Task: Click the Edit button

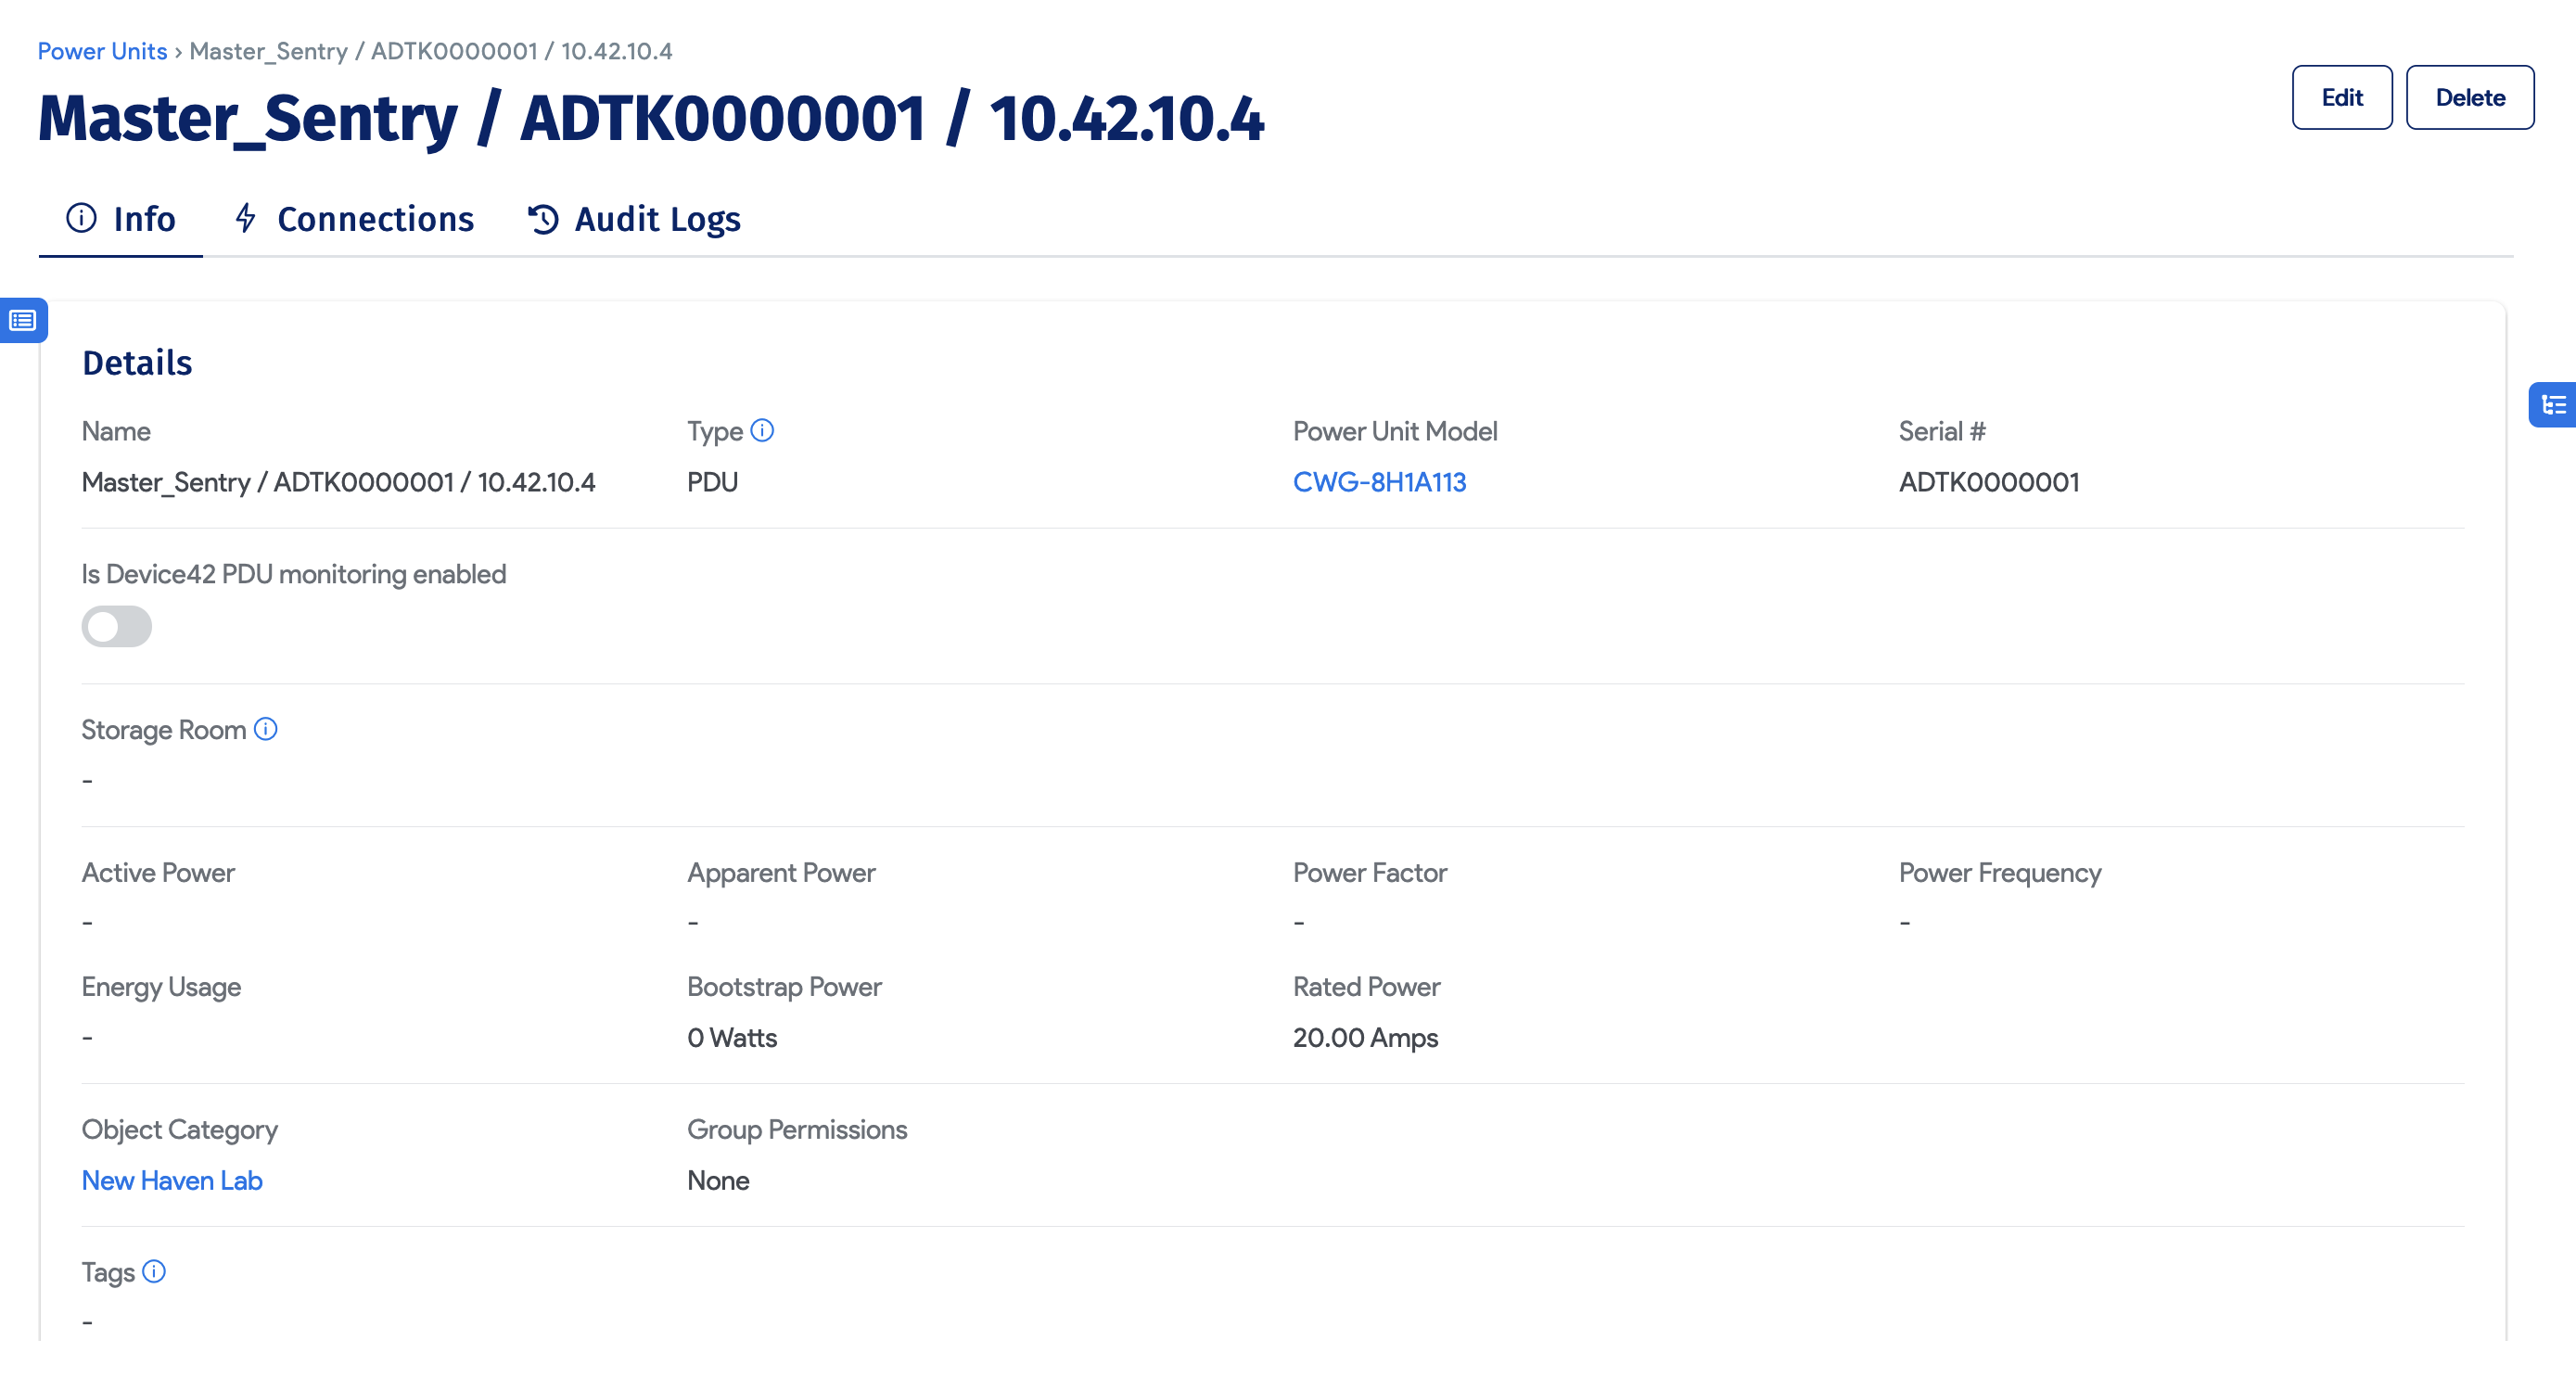Action: click(2342, 97)
